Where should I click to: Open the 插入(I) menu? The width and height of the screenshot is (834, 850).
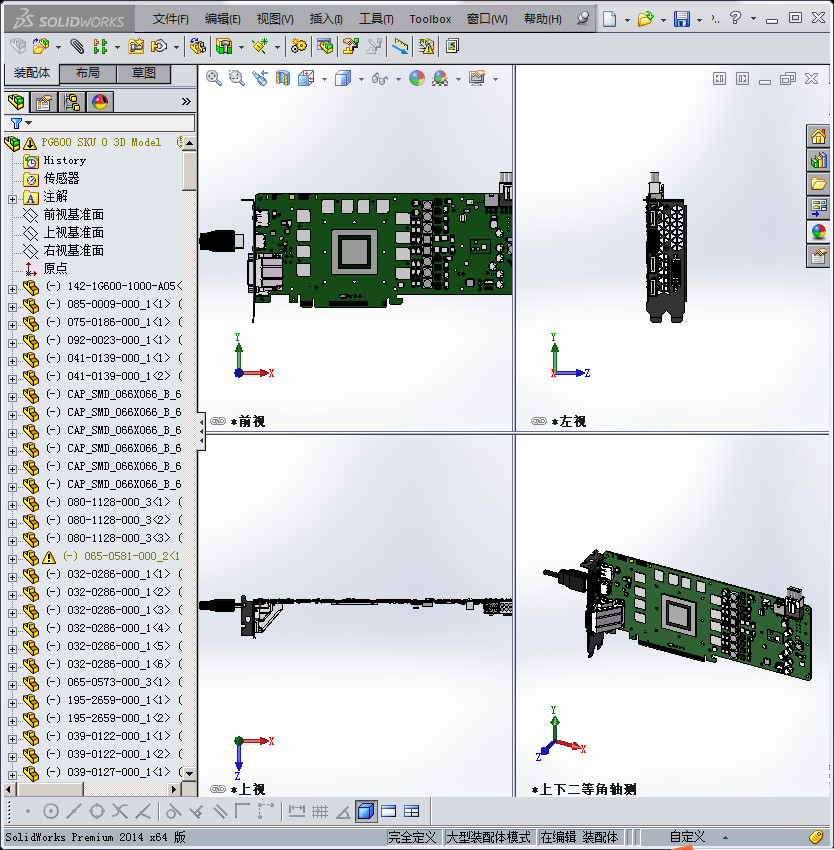(326, 19)
